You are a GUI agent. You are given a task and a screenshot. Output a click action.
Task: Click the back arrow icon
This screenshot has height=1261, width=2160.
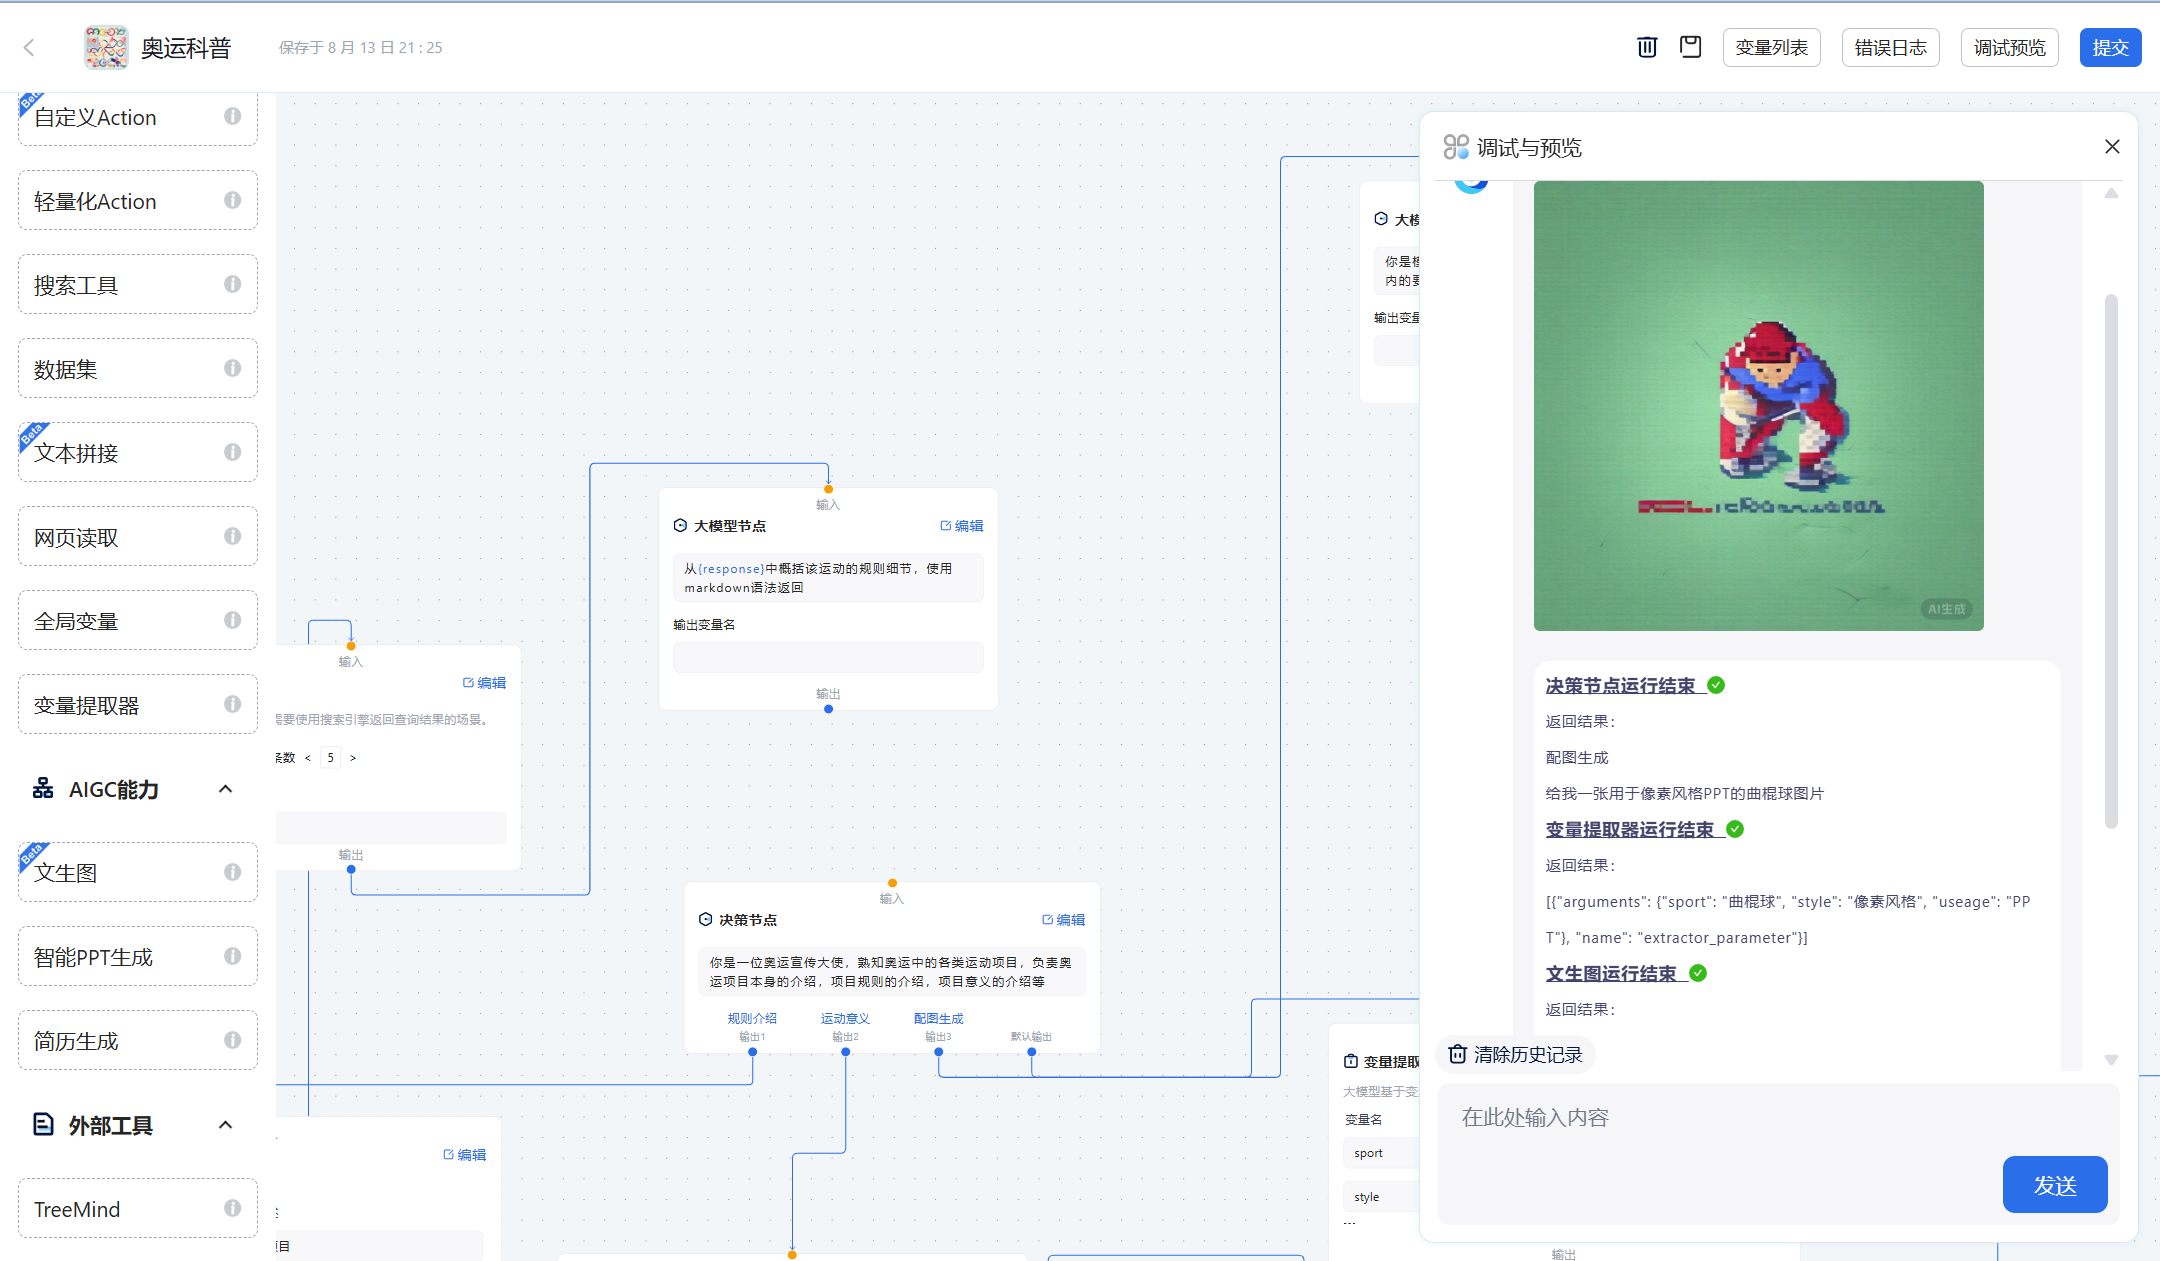(29, 47)
